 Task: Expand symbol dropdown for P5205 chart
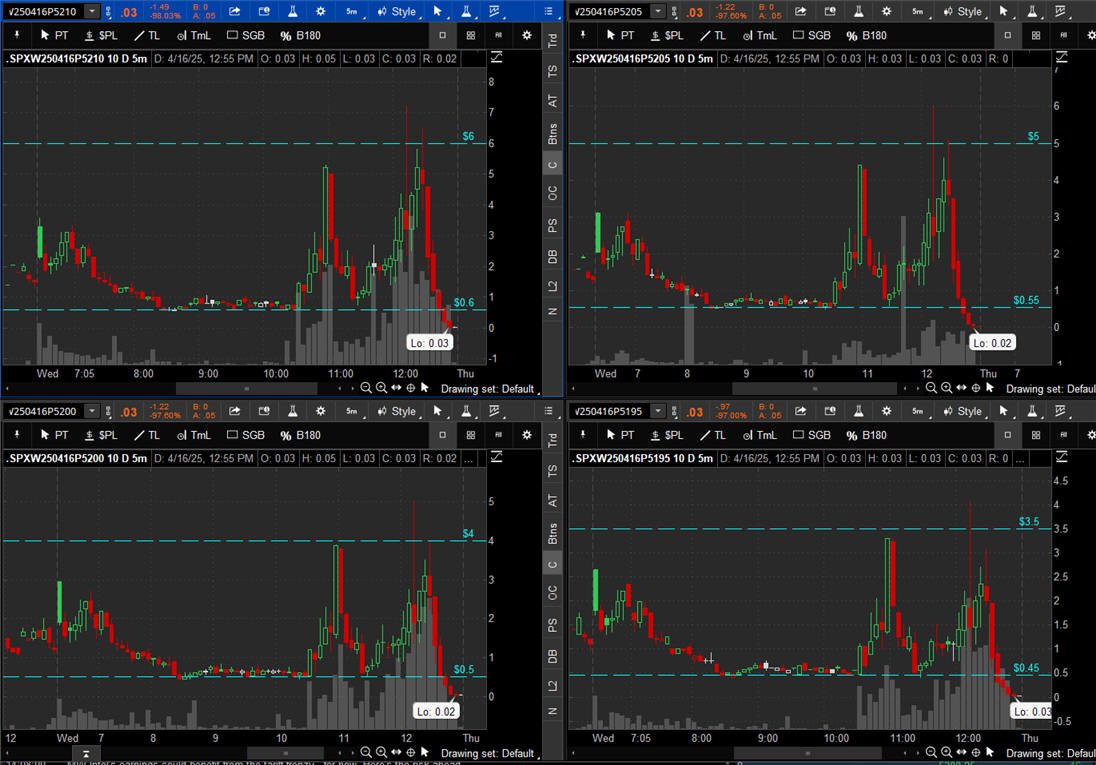[658, 11]
